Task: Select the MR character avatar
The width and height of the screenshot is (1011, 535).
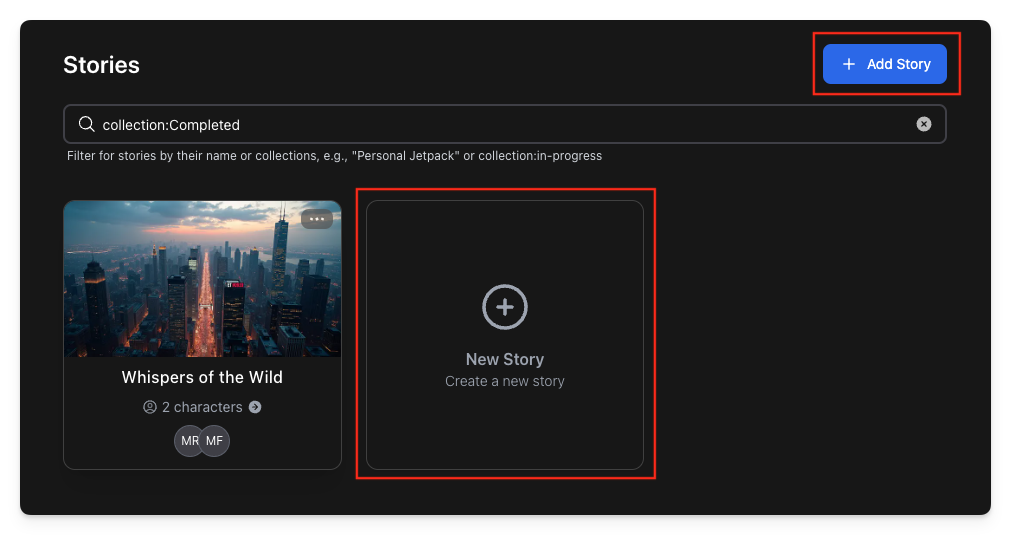Action: click(189, 440)
